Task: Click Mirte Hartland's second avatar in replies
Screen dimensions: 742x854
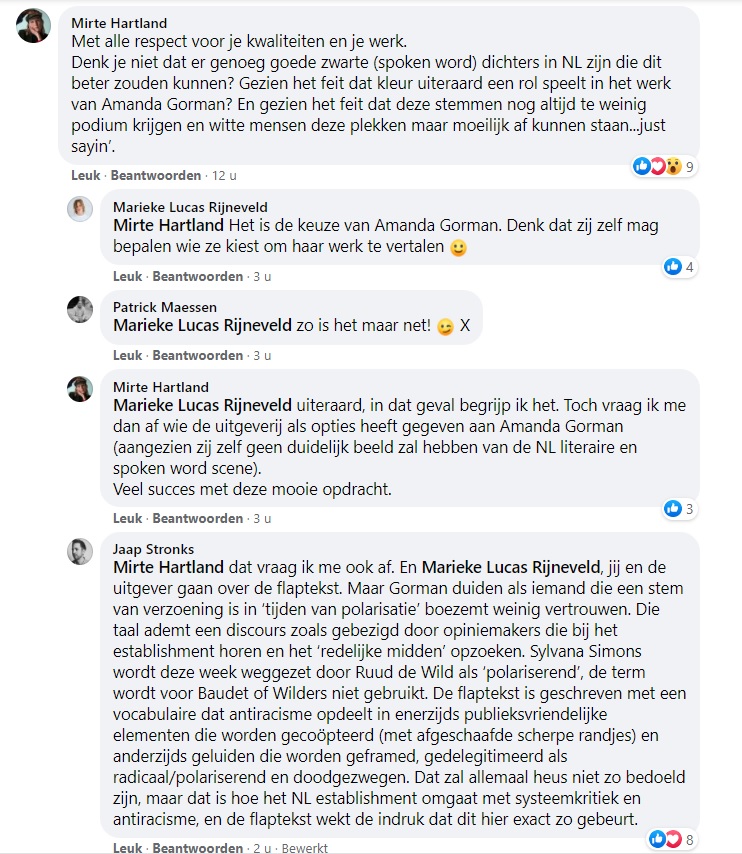Action: [x=80, y=389]
